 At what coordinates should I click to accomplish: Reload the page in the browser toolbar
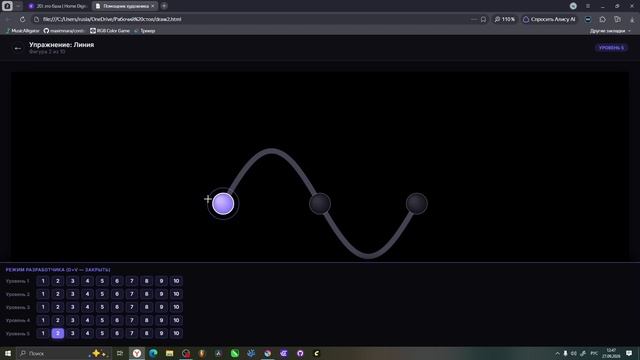[x=22, y=19]
